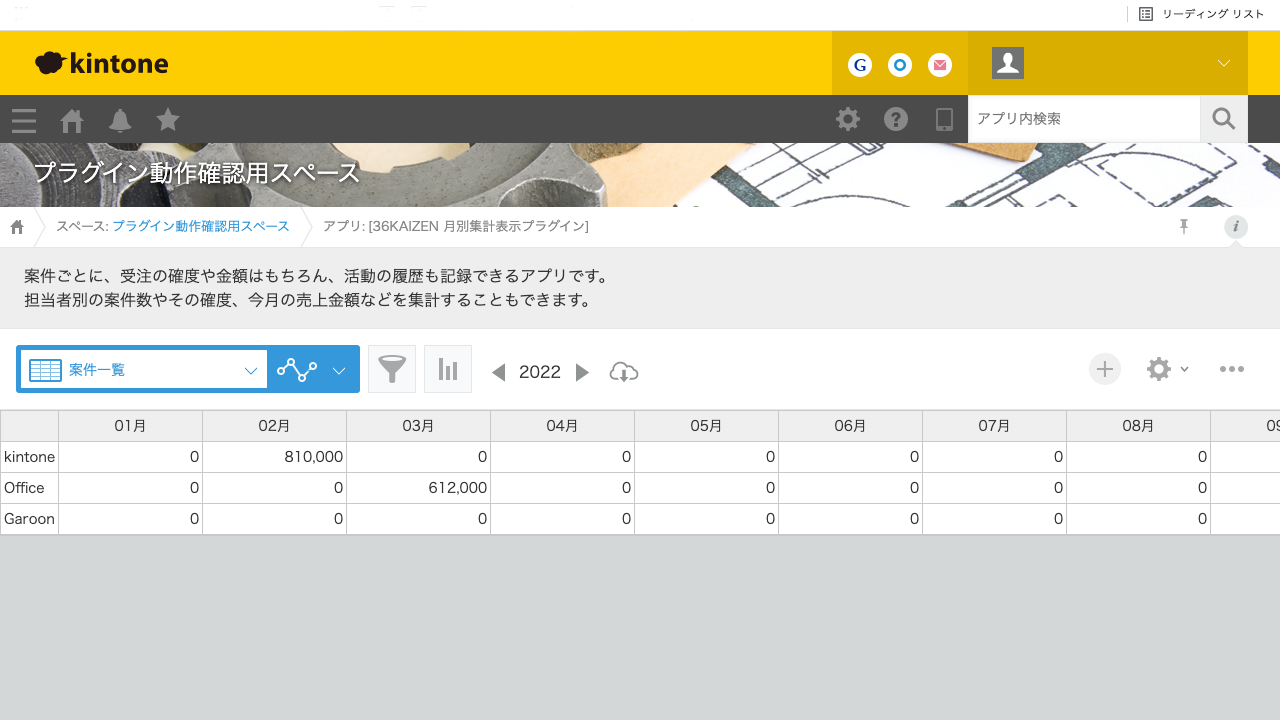The image size is (1280, 720).
Task: Click the 07月 column header
Action: 995,426
